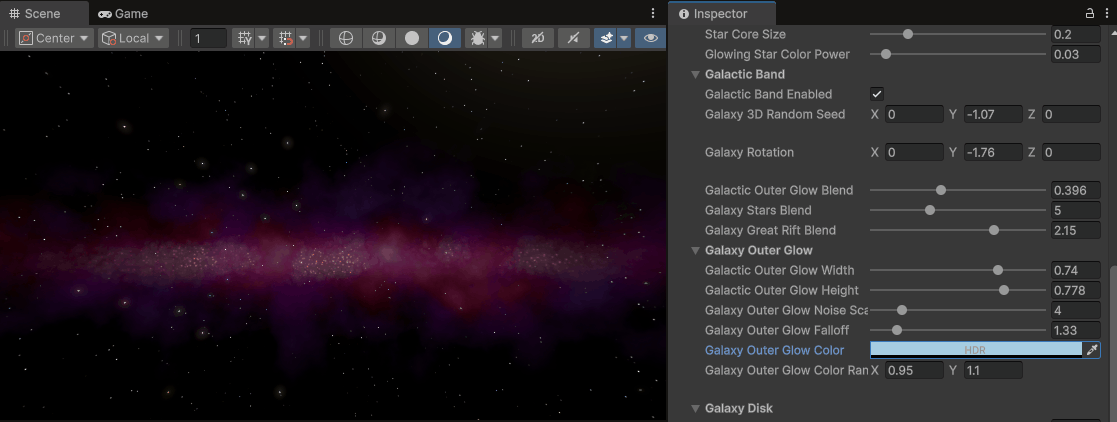Image resolution: width=1117 pixels, height=422 pixels.
Task: Click the grid snapping icon
Action: 286,38
